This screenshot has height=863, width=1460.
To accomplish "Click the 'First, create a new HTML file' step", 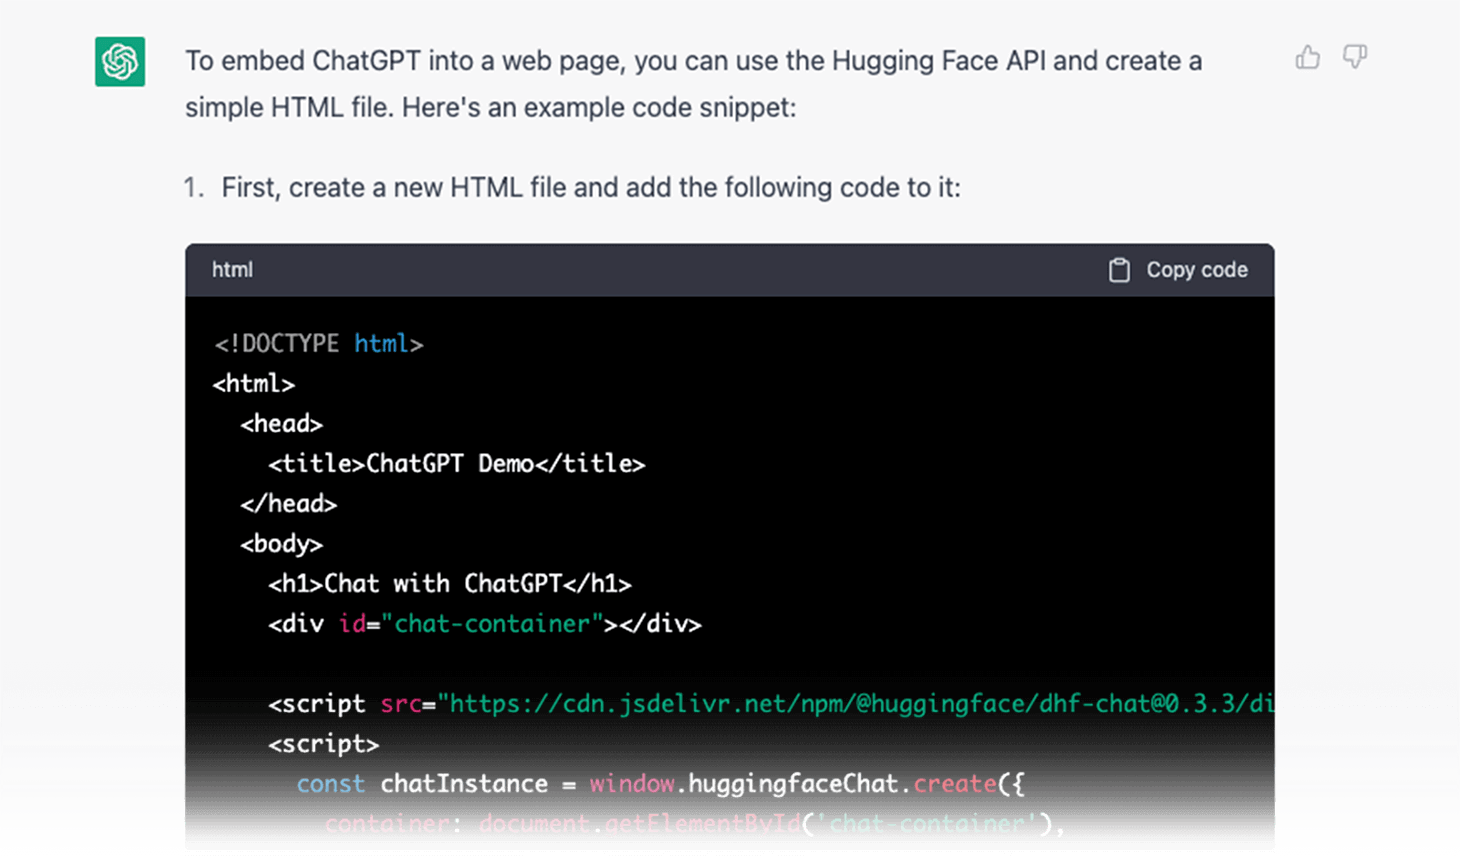I will [x=591, y=188].
